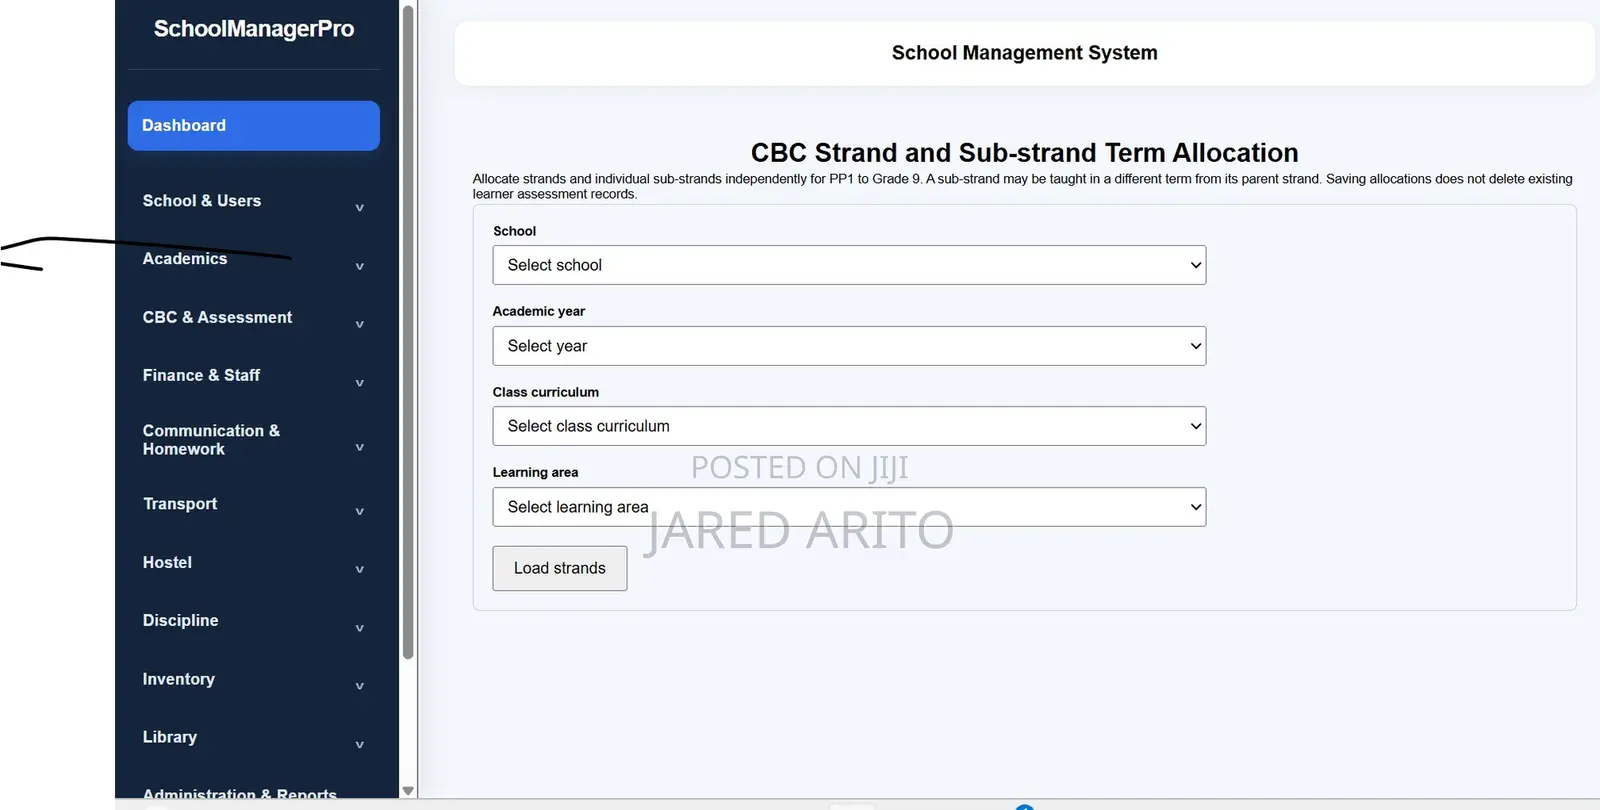
Task: Expand Communication & Homework section
Action: (253, 440)
